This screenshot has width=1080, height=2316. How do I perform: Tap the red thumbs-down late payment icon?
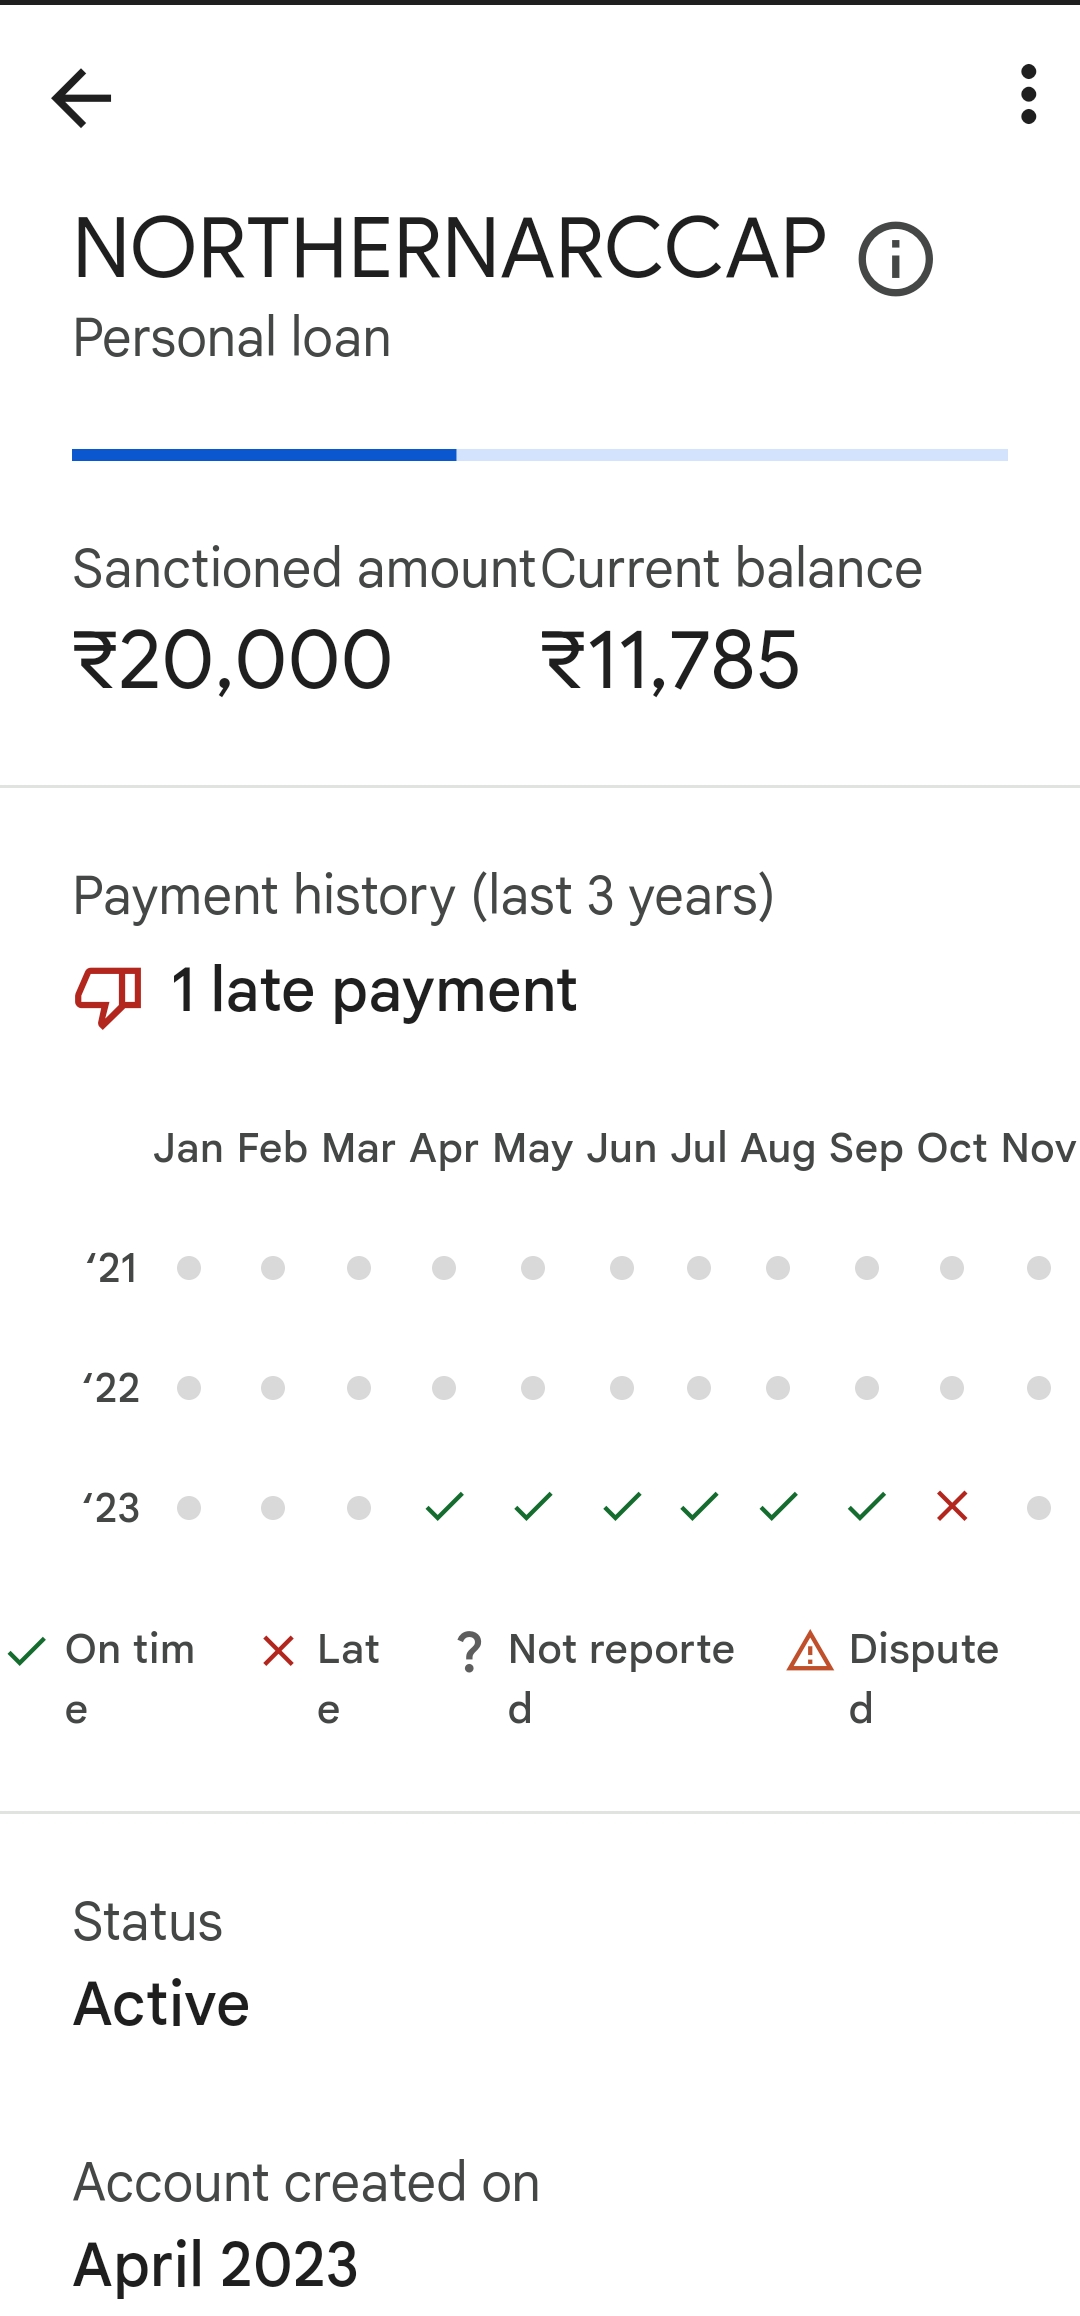[108, 995]
